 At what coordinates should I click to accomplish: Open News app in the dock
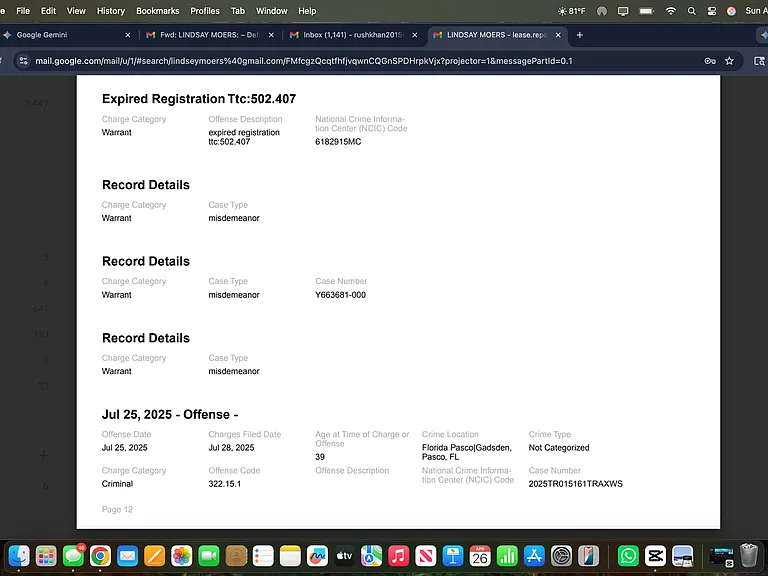(426, 556)
